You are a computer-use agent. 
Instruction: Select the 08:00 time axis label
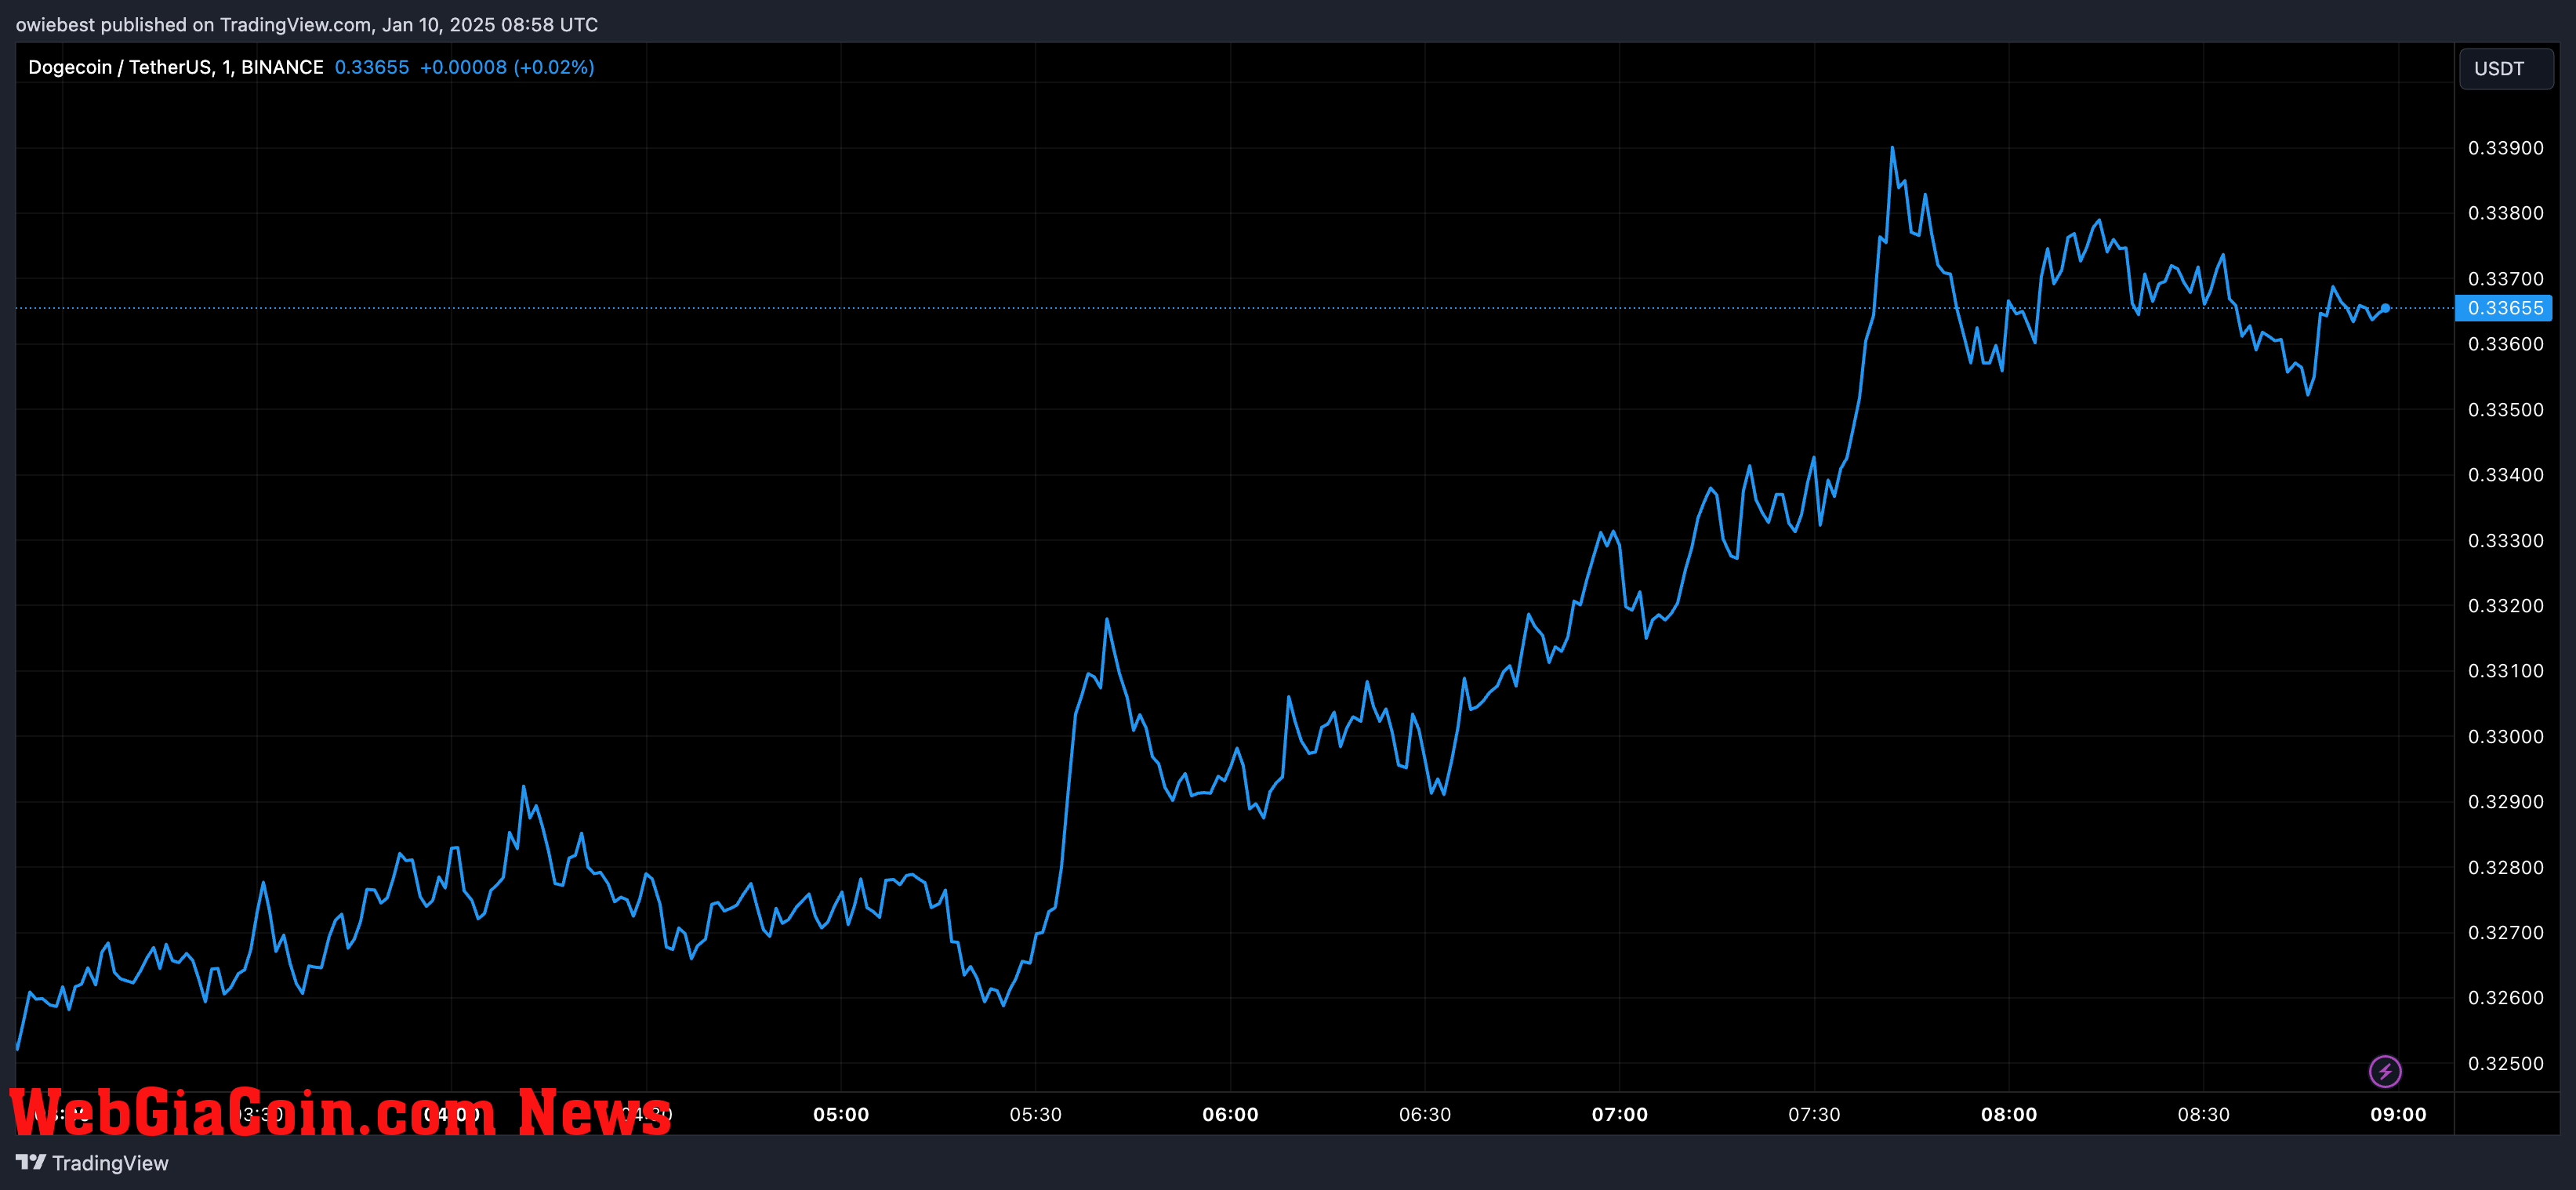coord(2009,1114)
